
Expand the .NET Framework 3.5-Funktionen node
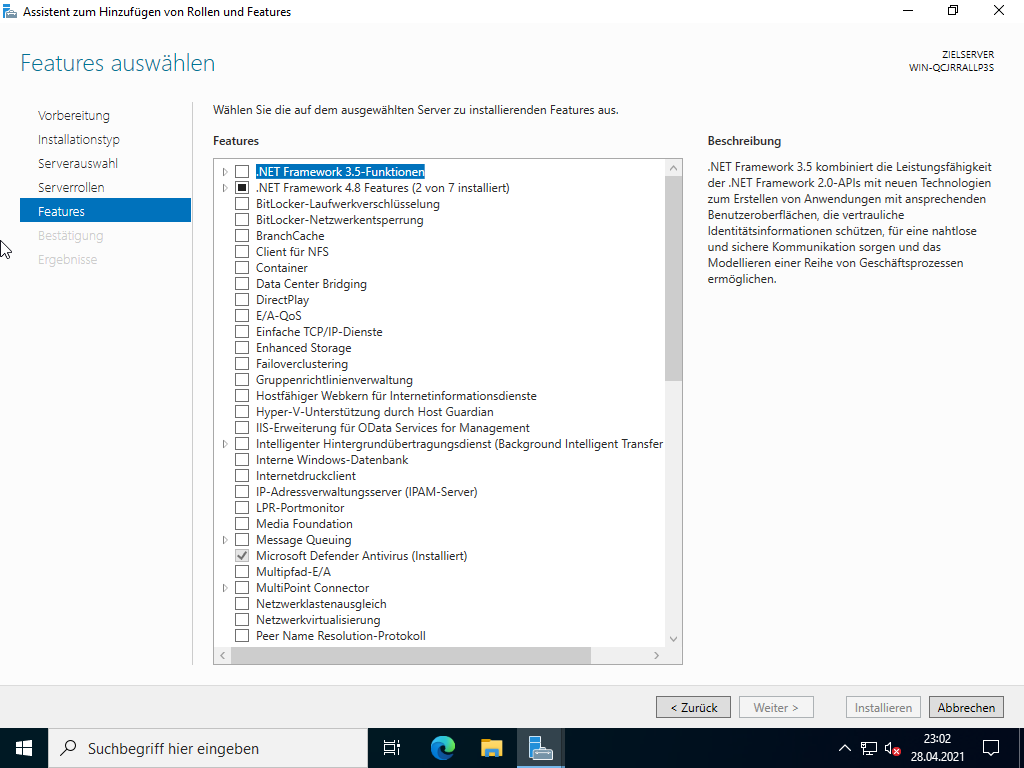[x=225, y=172]
